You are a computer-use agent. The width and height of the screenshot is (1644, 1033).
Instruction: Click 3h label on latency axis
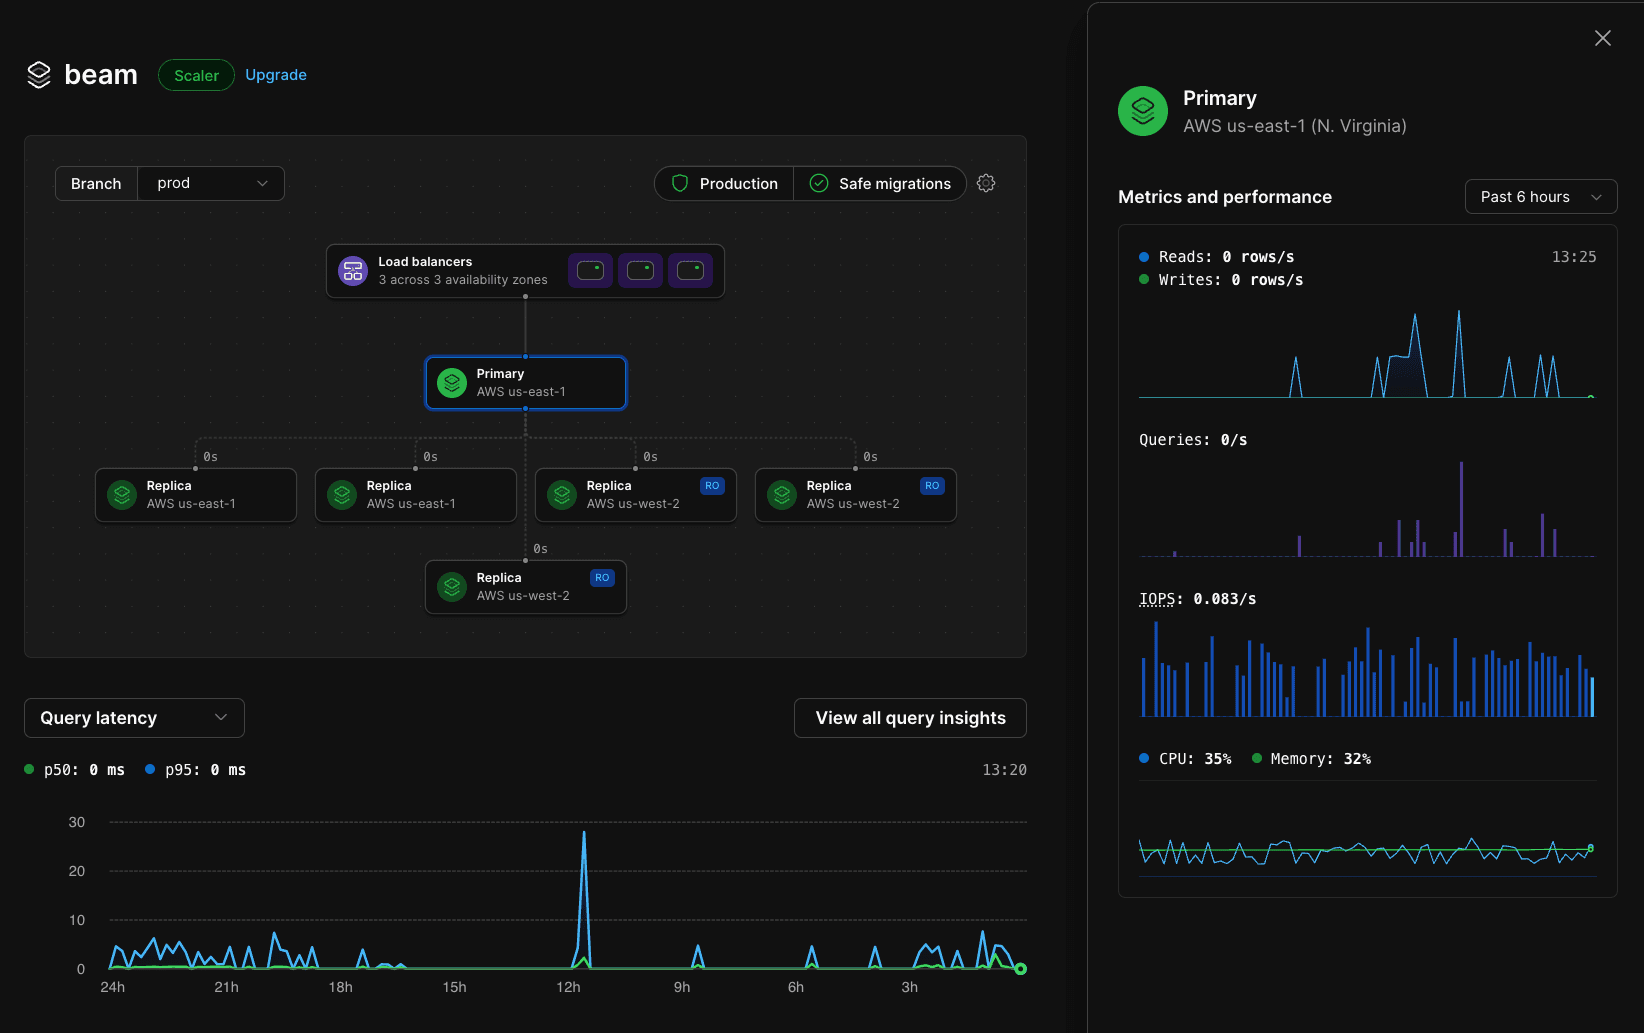click(909, 987)
